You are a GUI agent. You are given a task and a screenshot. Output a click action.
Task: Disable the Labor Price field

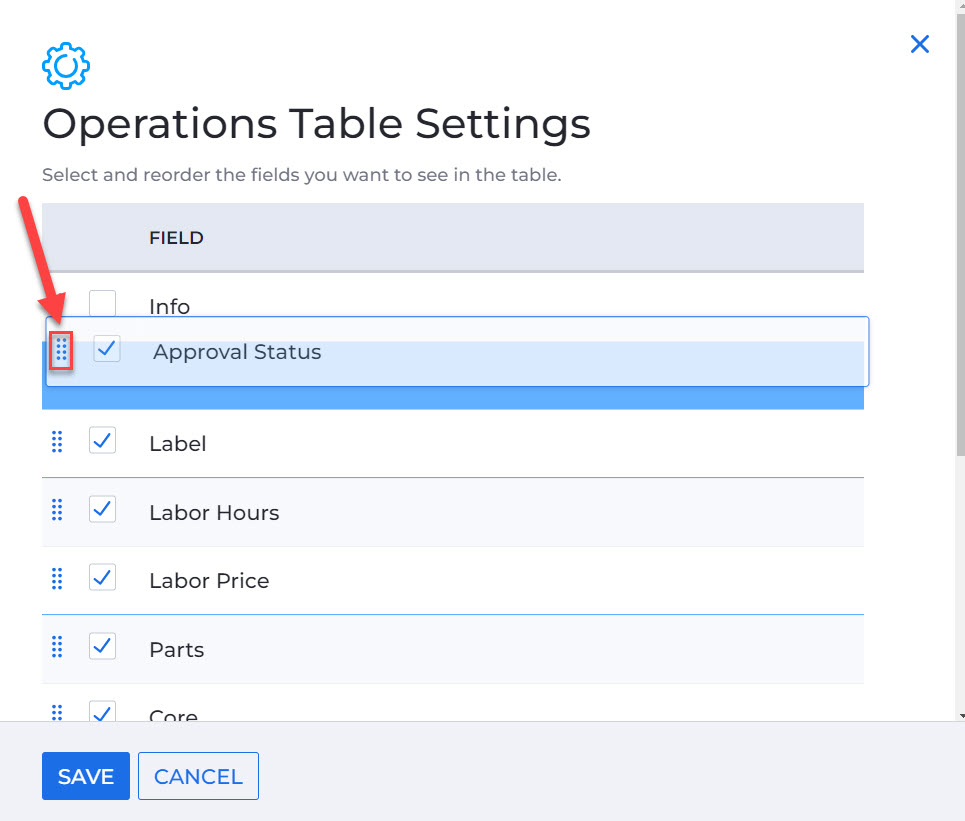click(101, 577)
